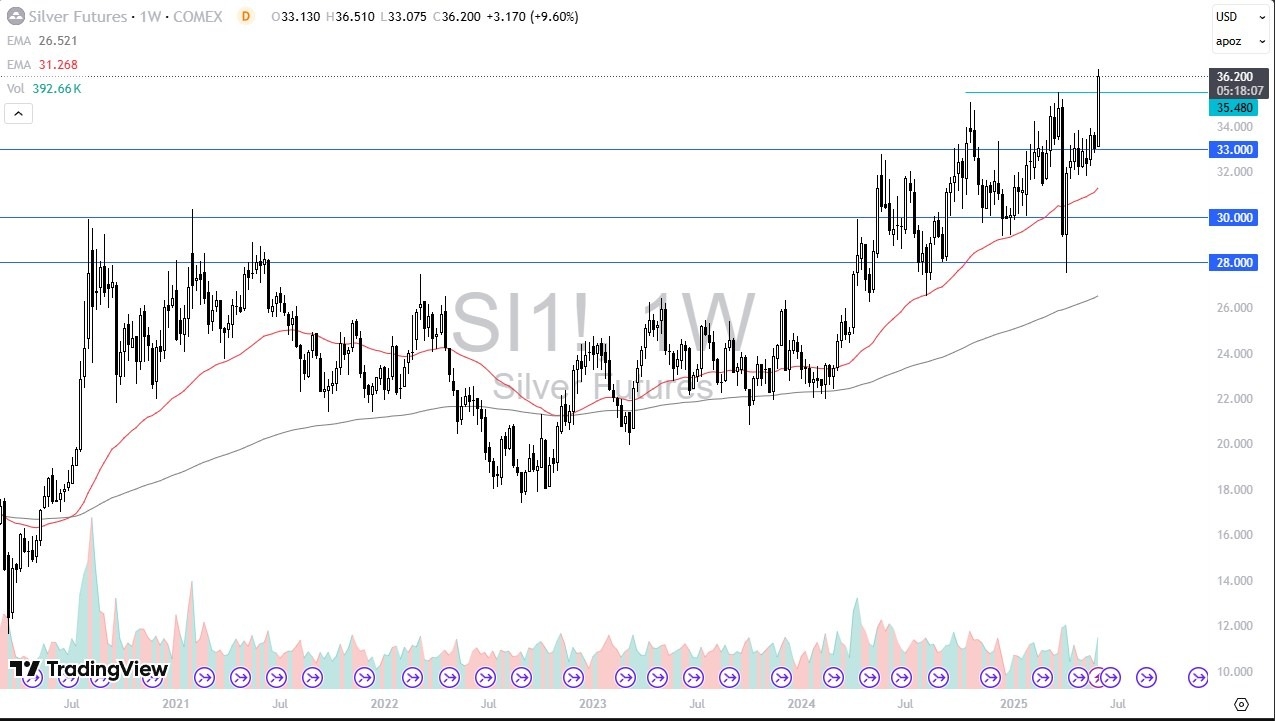Image resolution: width=1275 pixels, height=721 pixels.
Task: Open the Silver Futures symbol title
Action: click(x=123, y=17)
